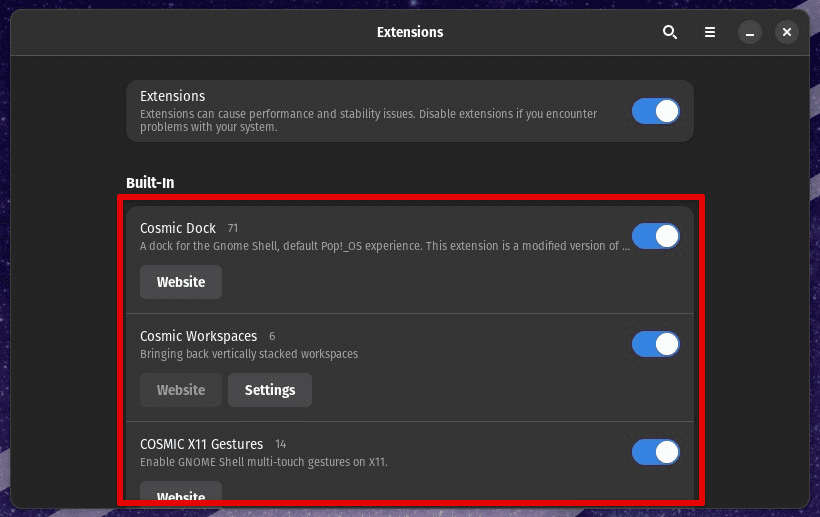The width and height of the screenshot is (820, 517).
Task: Toggle the Cosmic Workspaces extension switch
Action: 656,344
